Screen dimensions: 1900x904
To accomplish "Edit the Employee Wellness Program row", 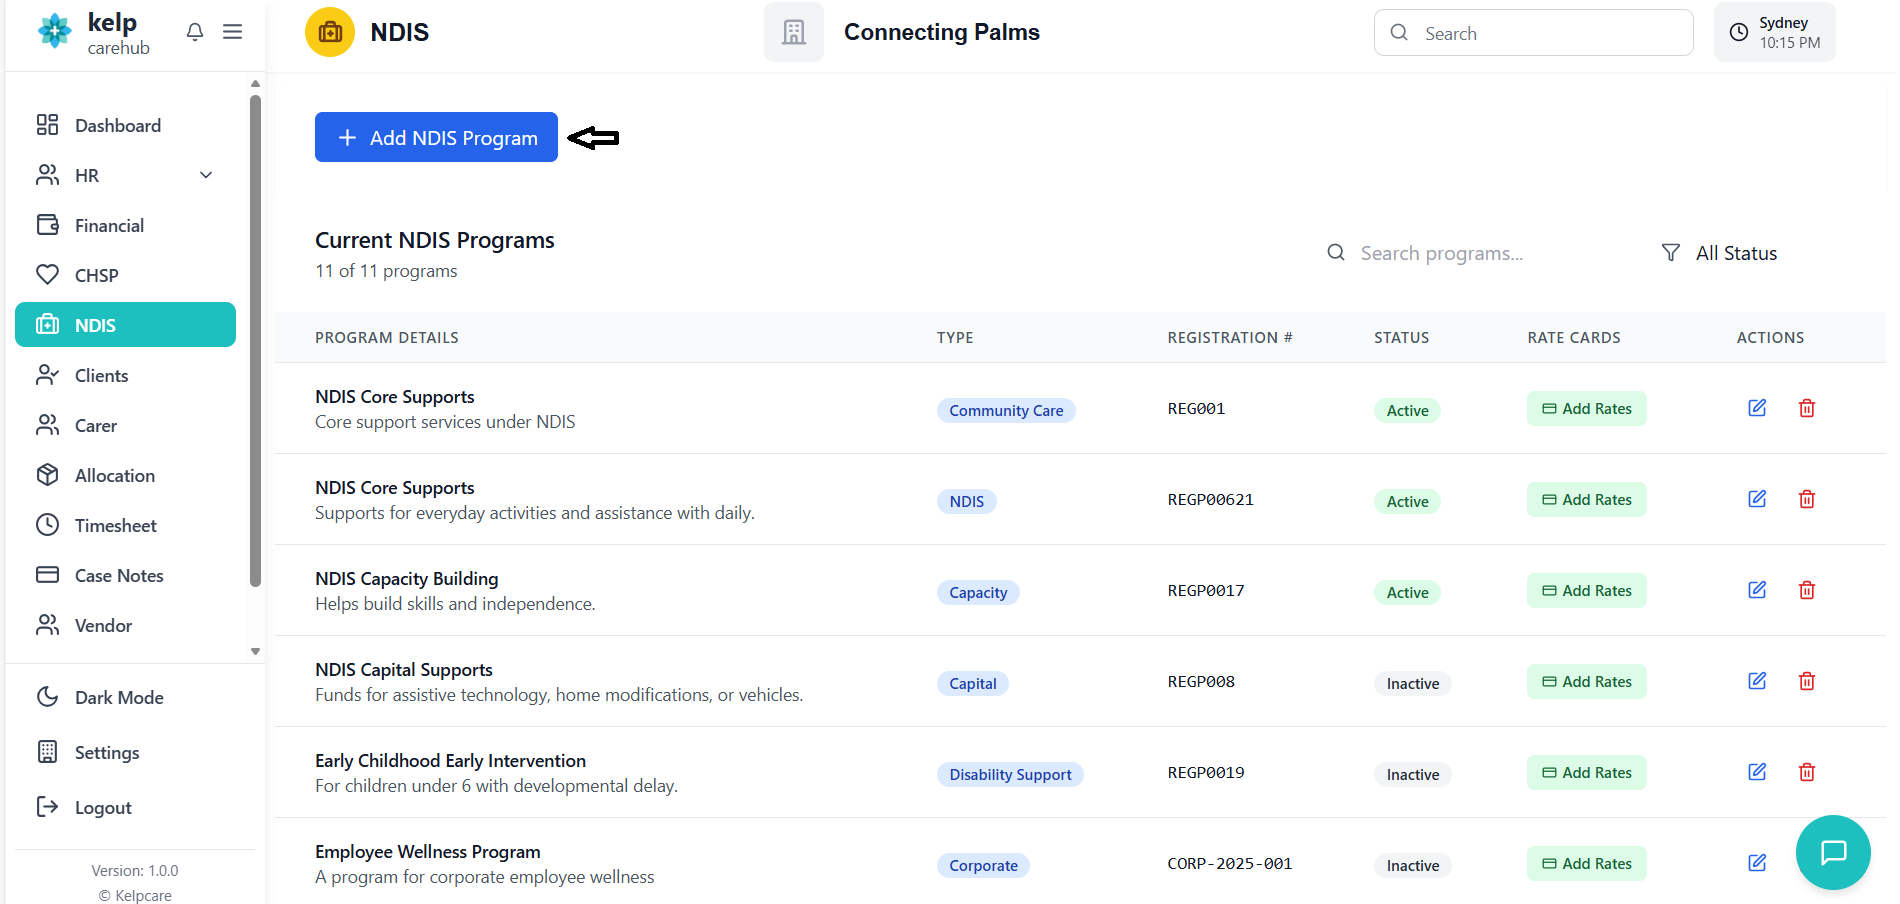I will [x=1756, y=863].
